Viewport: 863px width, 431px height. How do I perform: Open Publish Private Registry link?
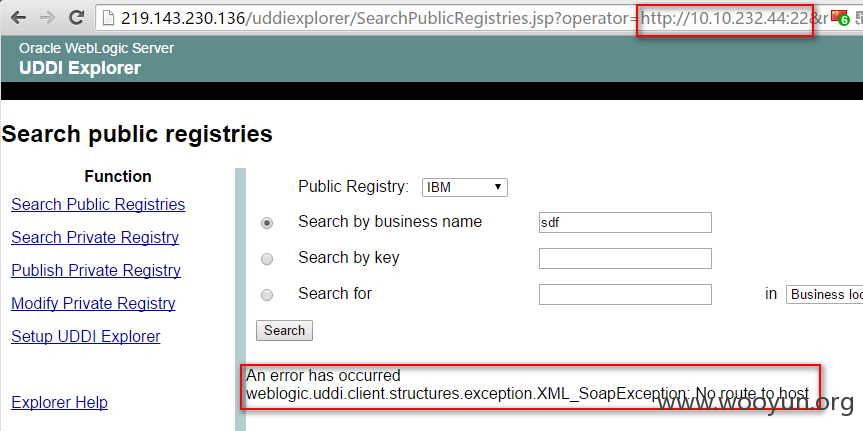[96, 270]
